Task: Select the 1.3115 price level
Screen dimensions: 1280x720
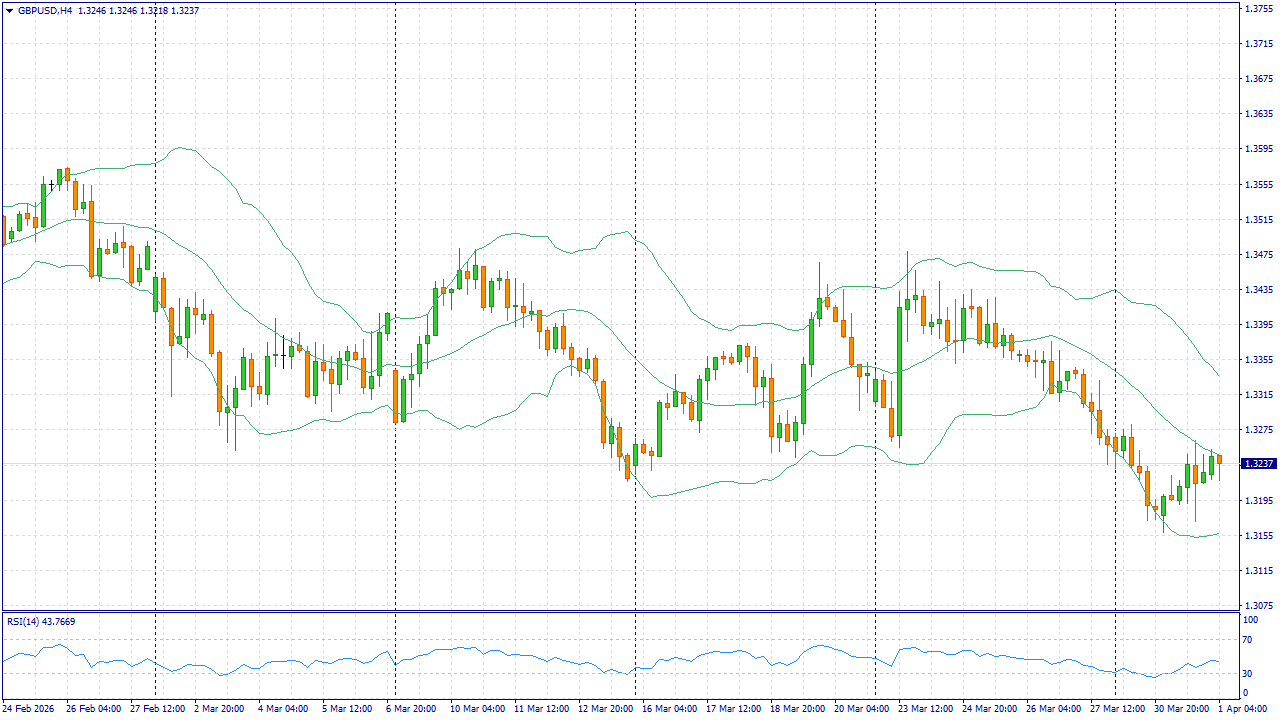Action: 1257,571
